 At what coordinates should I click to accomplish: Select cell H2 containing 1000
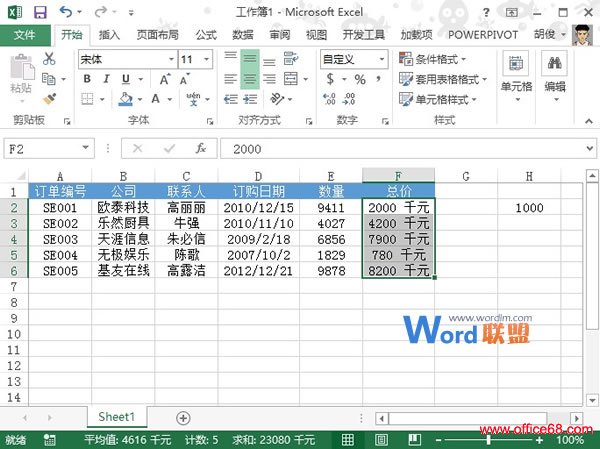coord(529,208)
